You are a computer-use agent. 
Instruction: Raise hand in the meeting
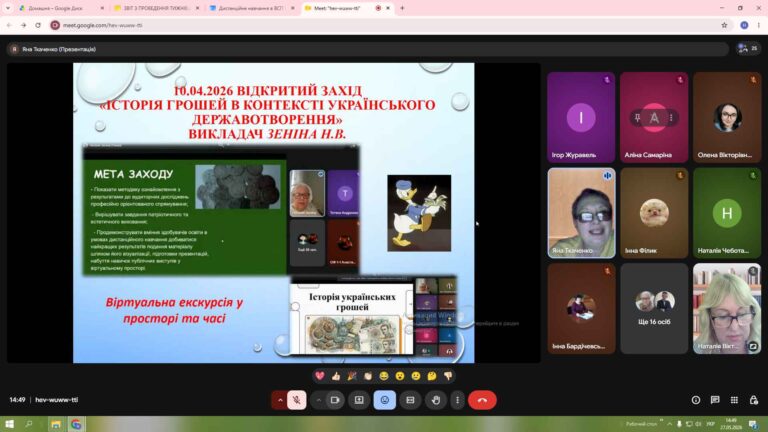[435, 400]
